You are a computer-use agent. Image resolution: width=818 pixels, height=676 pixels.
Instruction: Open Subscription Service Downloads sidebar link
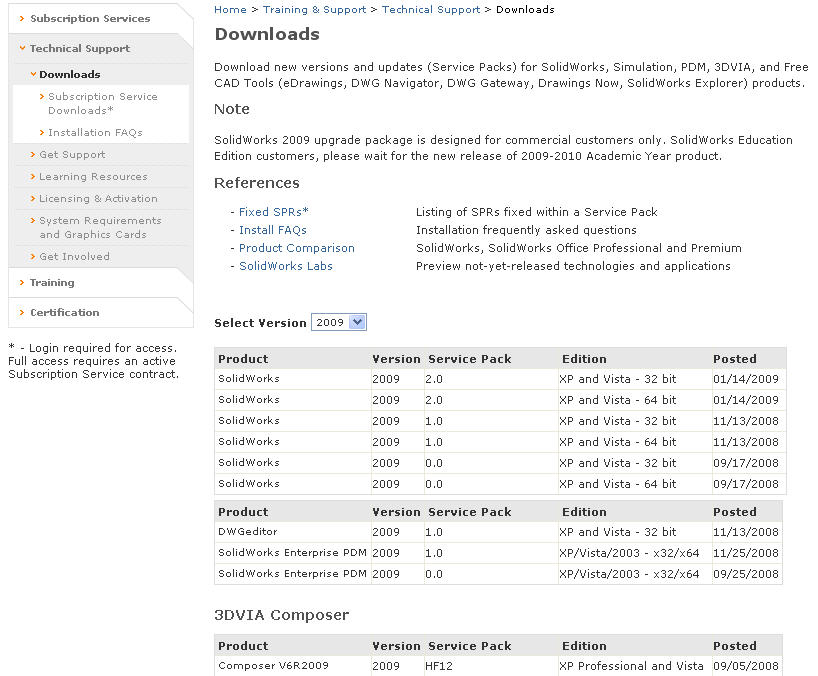point(103,103)
